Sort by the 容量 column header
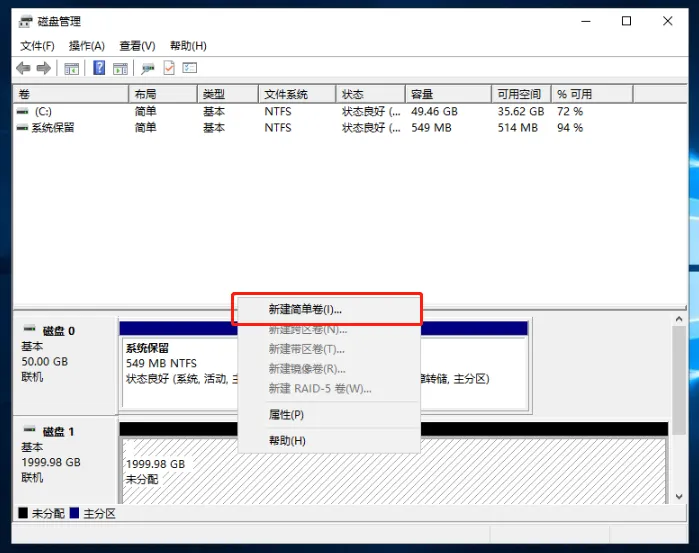This screenshot has height=553, width=699. tap(448, 94)
